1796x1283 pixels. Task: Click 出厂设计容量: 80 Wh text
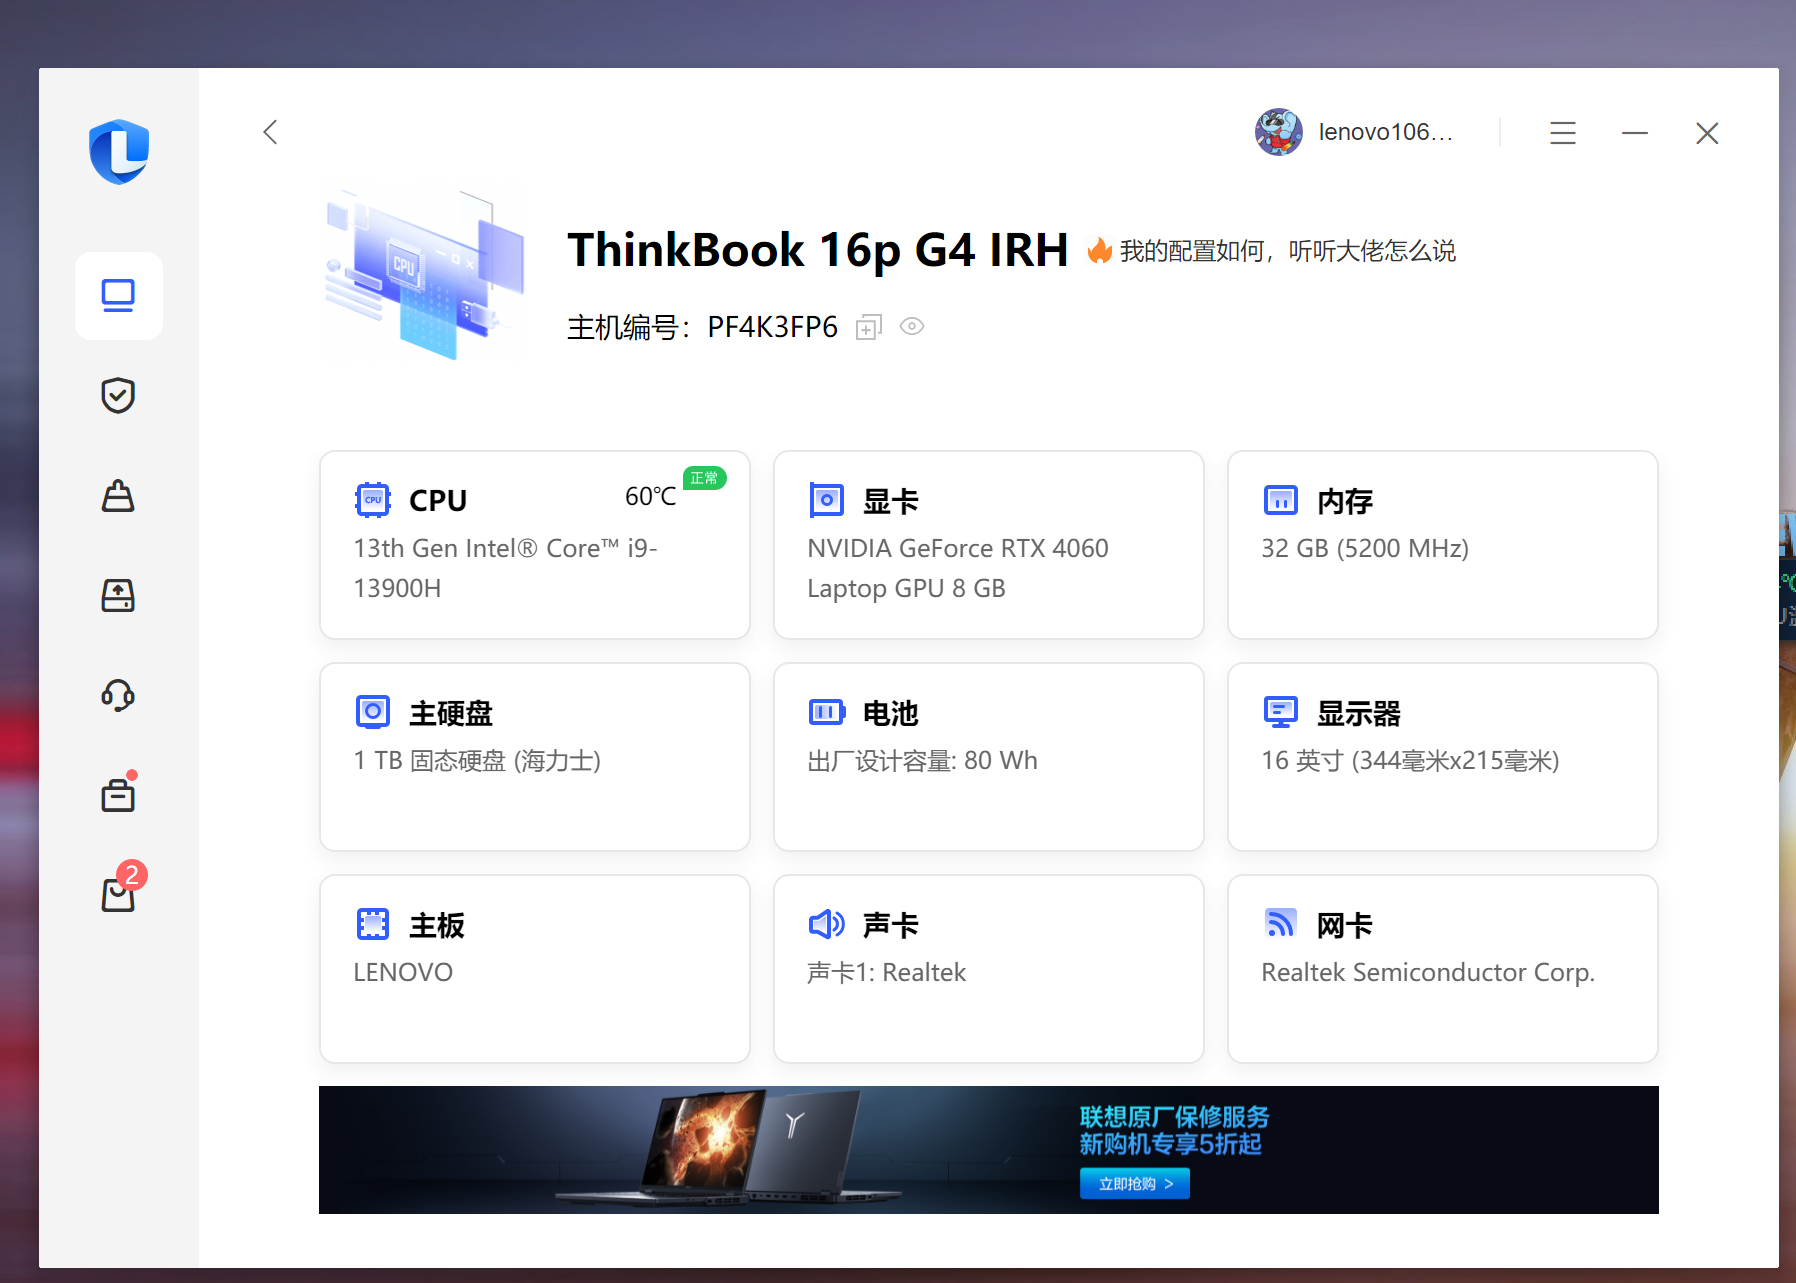[x=922, y=761]
